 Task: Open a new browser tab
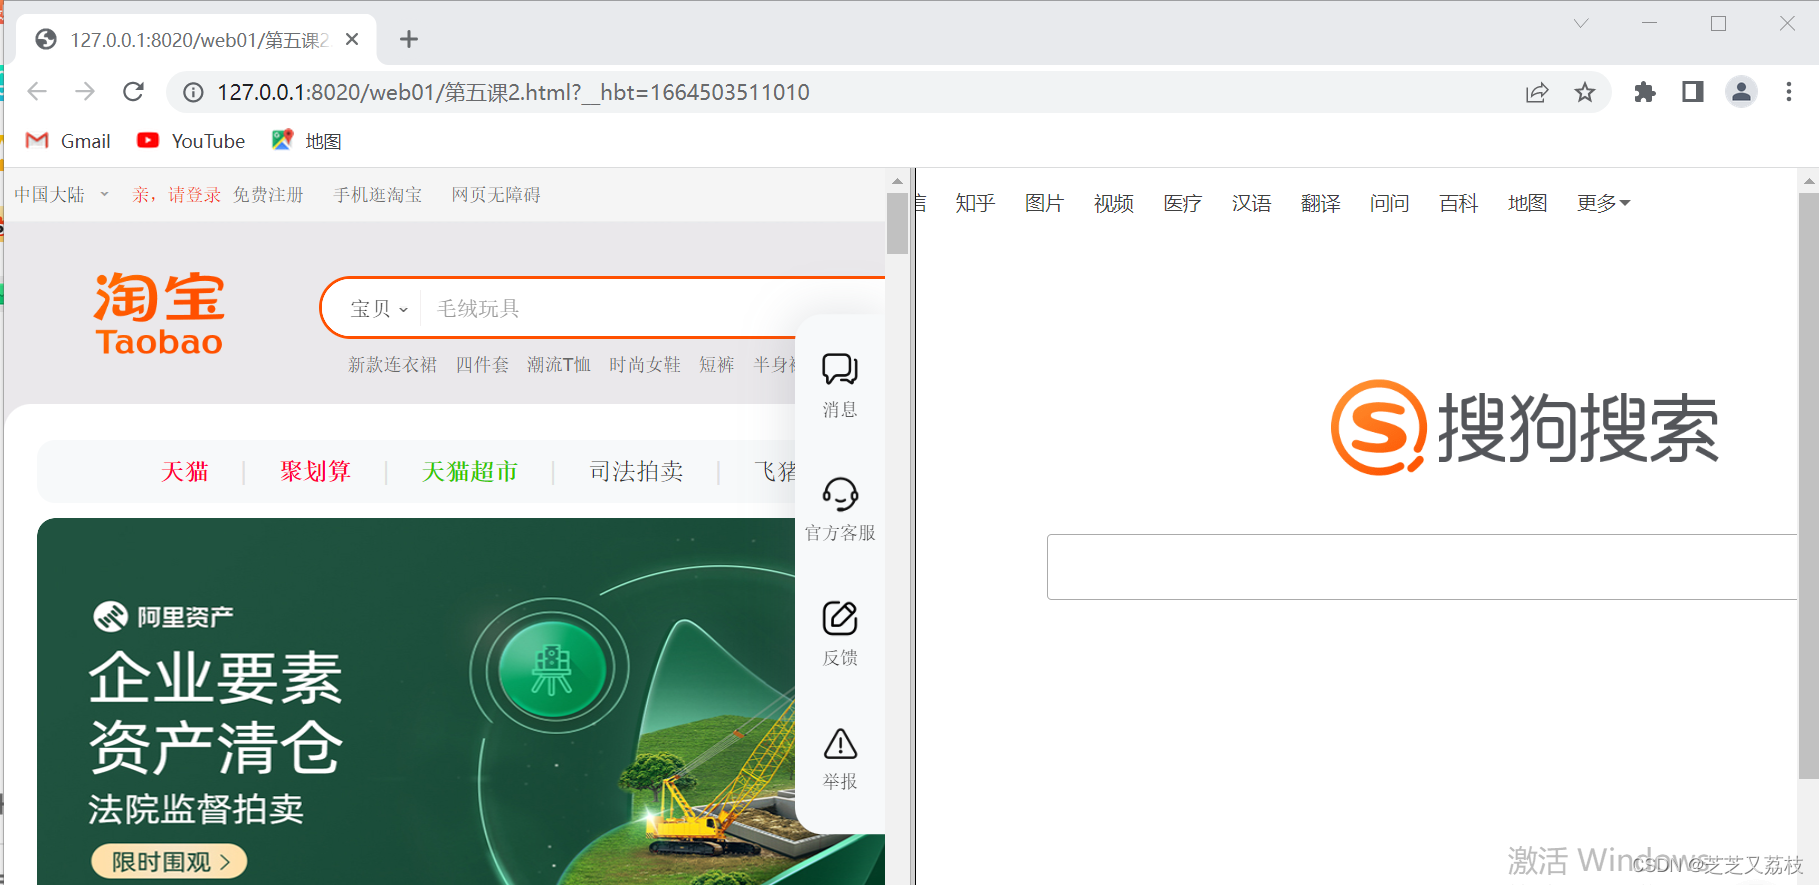point(408,39)
